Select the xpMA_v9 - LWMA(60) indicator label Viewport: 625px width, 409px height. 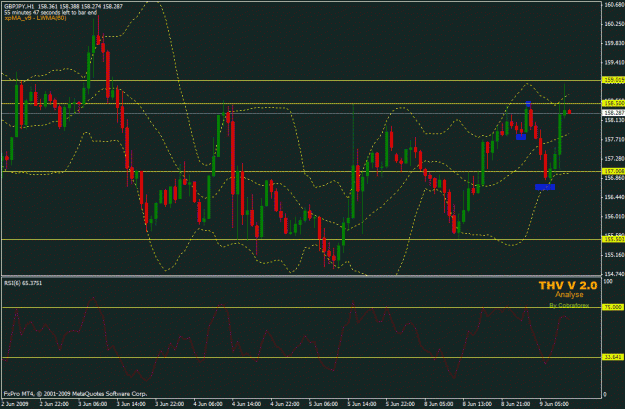35,18
